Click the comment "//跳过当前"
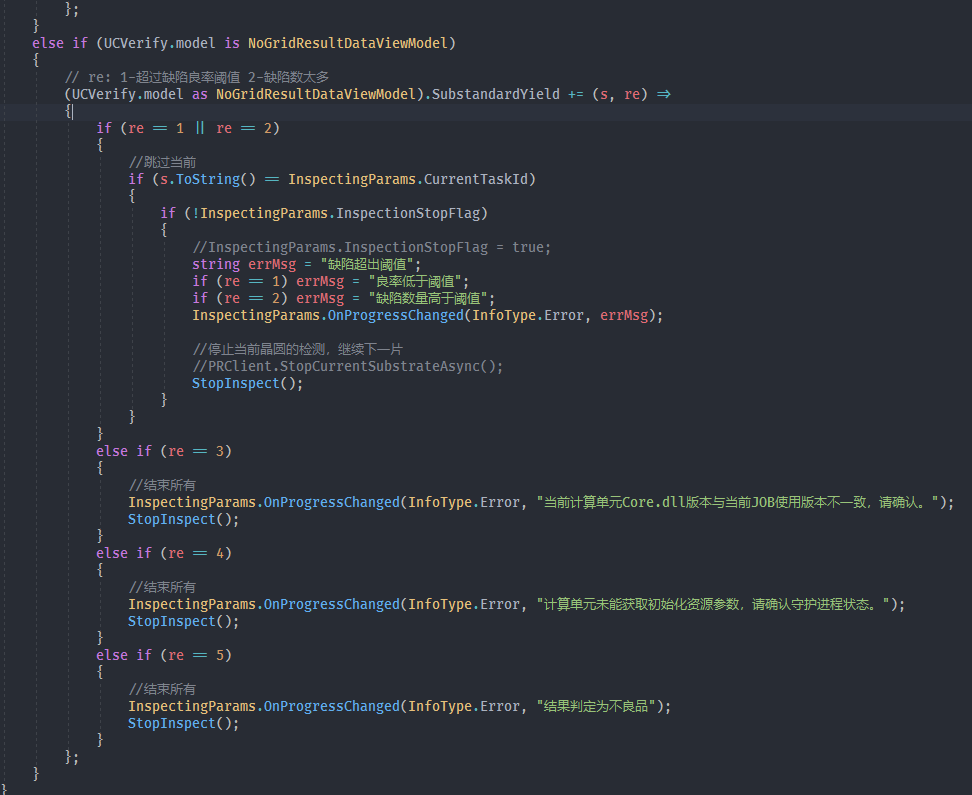Viewport: 972px width, 795px height. click(x=162, y=162)
